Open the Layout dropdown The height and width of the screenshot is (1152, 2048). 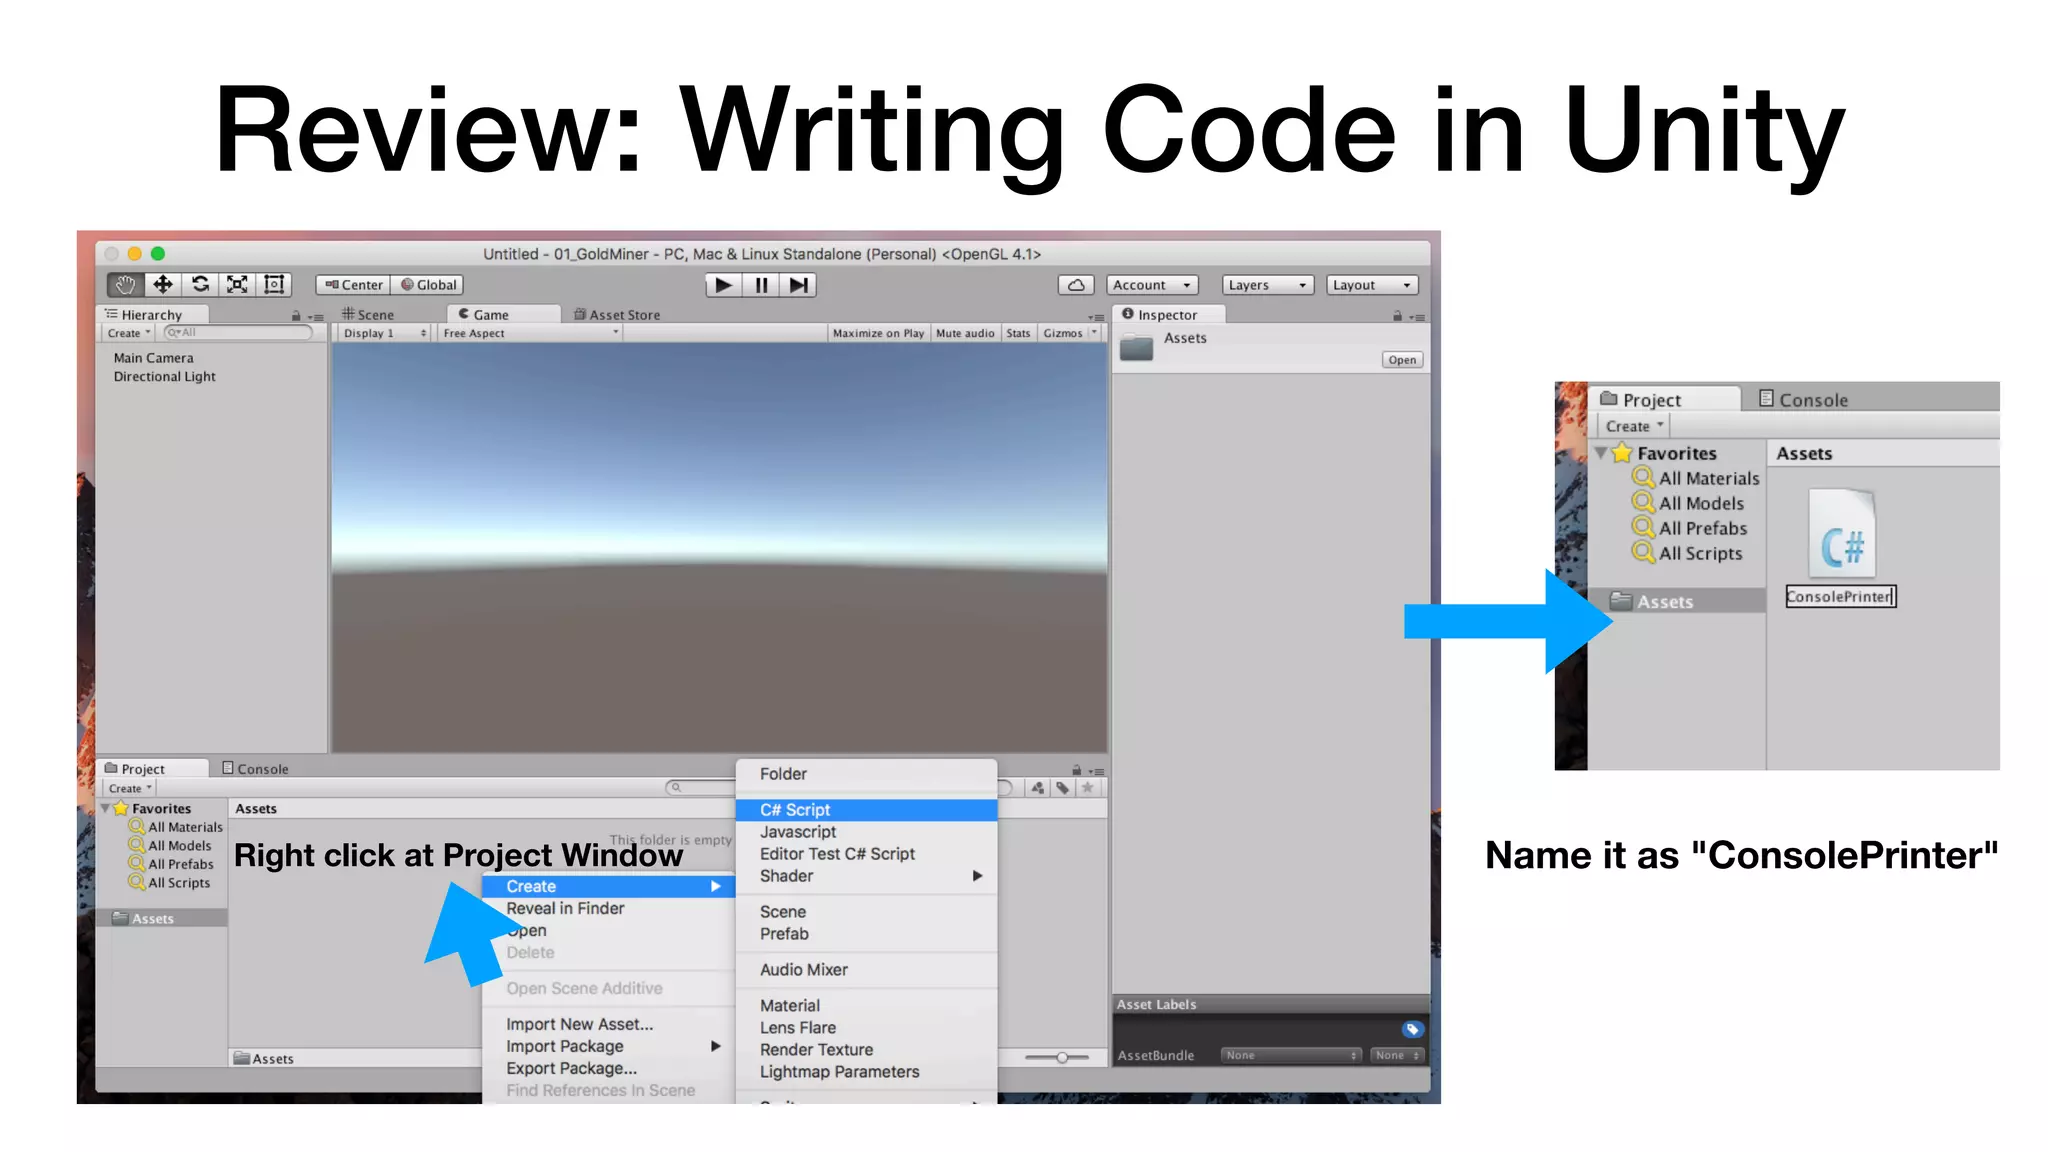pyautogui.click(x=1372, y=285)
